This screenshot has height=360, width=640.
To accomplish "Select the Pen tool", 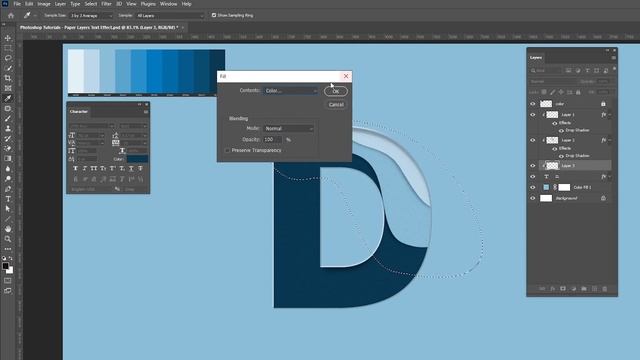I will pyautogui.click(x=8, y=189).
